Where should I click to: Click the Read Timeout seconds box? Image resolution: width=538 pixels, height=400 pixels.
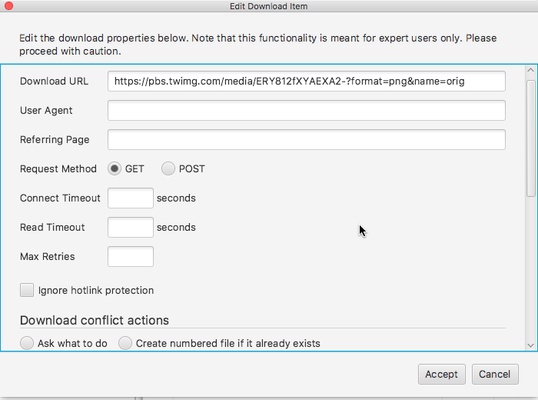[130, 227]
